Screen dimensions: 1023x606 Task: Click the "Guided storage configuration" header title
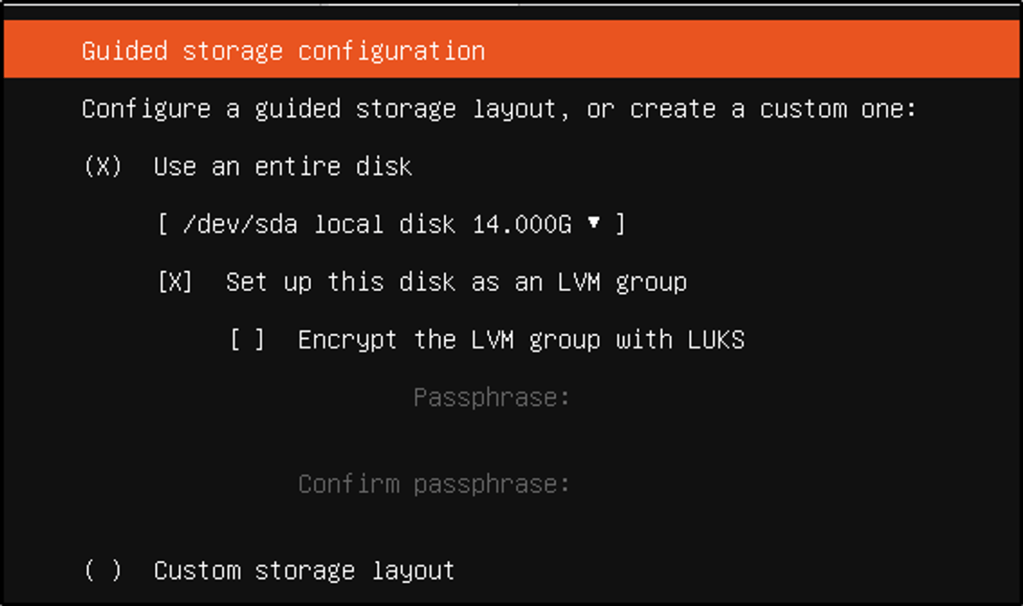tap(283, 51)
